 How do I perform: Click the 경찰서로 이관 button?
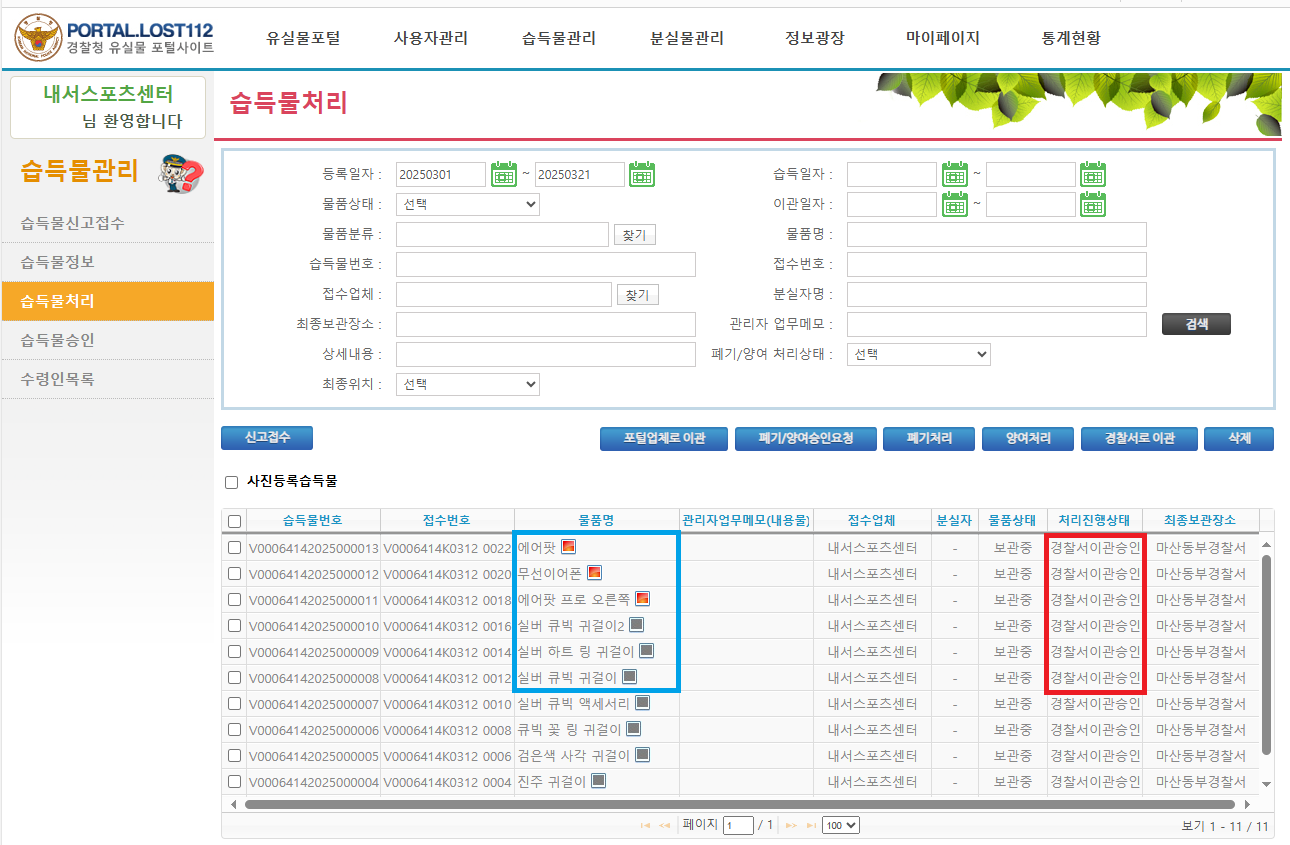[x=1138, y=439]
